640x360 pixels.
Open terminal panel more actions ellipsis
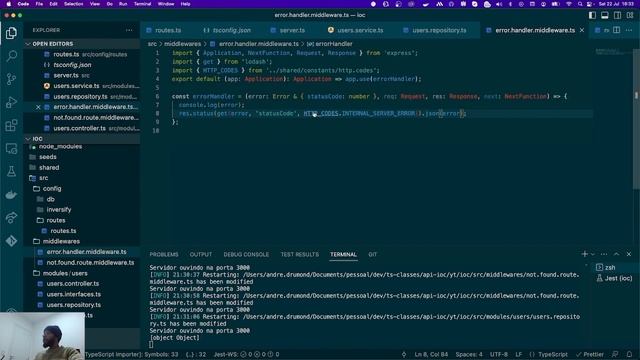pyautogui.click(x=604, y=254)
